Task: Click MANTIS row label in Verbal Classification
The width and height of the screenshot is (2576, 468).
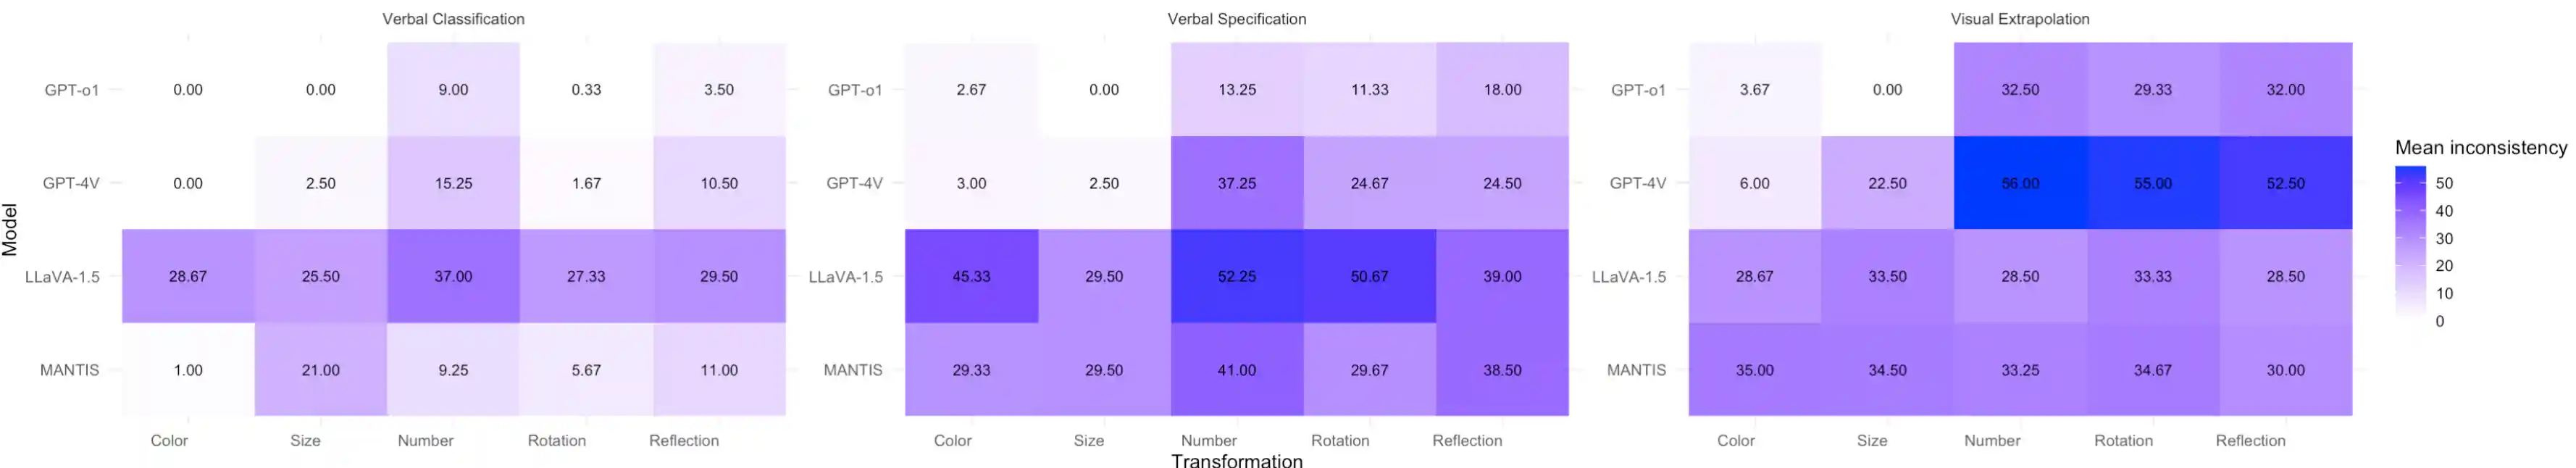Action: 69,370
